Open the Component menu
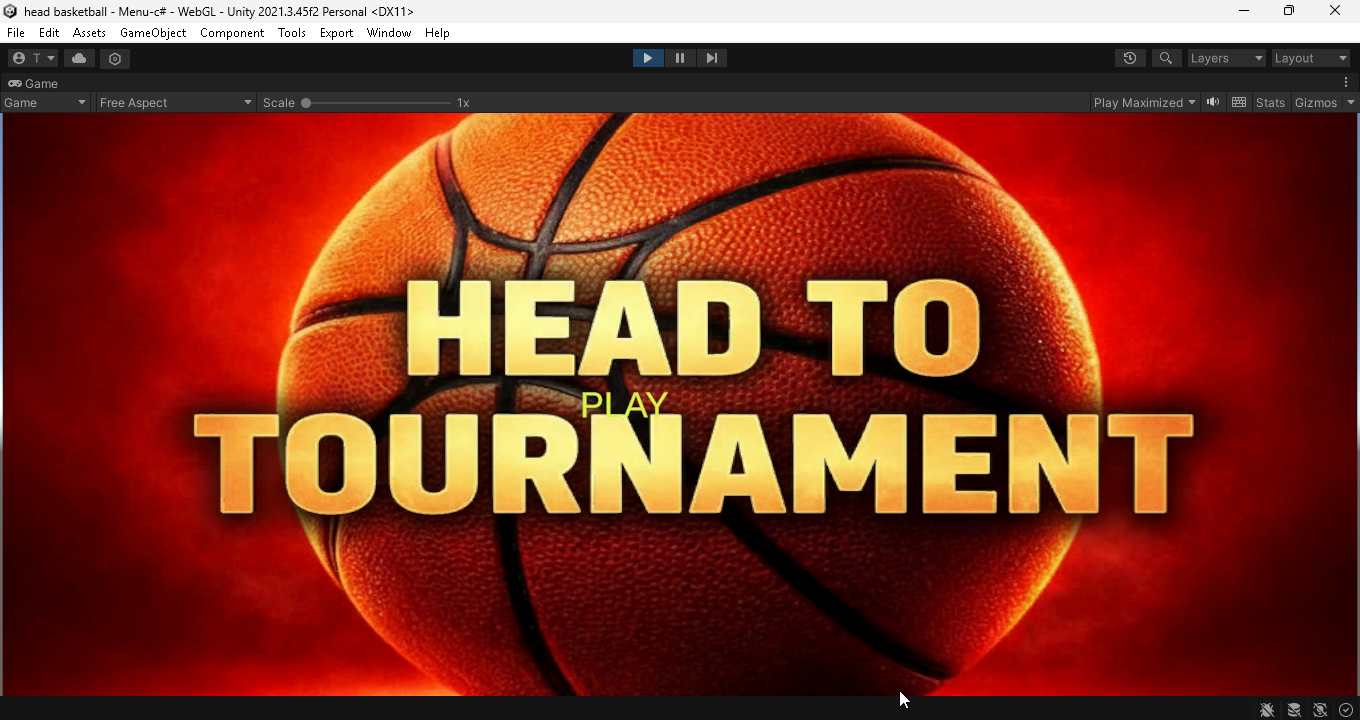1360x720 pixels. (x=232, y=33)
